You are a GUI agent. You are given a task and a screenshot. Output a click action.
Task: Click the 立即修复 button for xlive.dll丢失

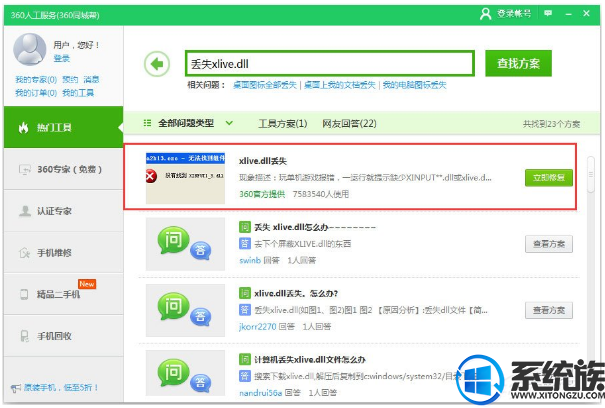549,178
